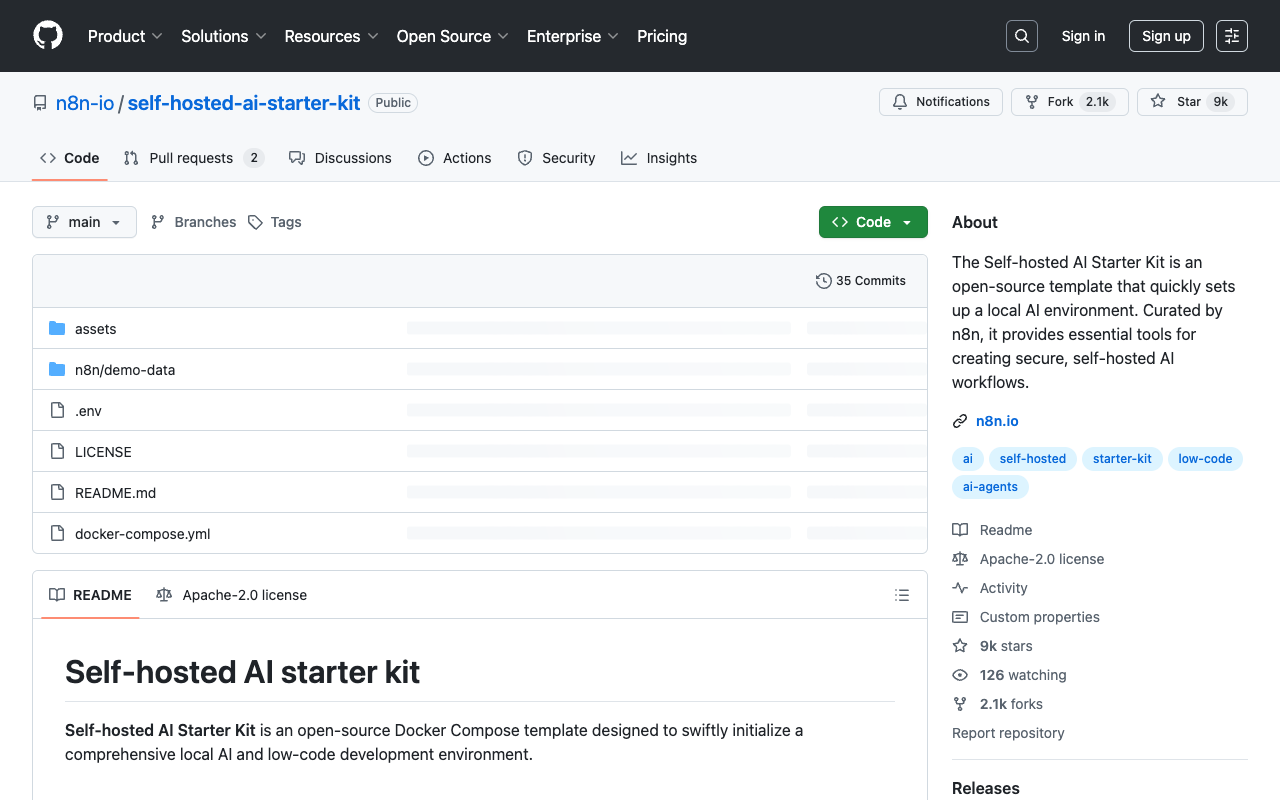This screenshot has height=800, width=1280.
Task: Click the Notifications button
Action: tap(941, 102)
